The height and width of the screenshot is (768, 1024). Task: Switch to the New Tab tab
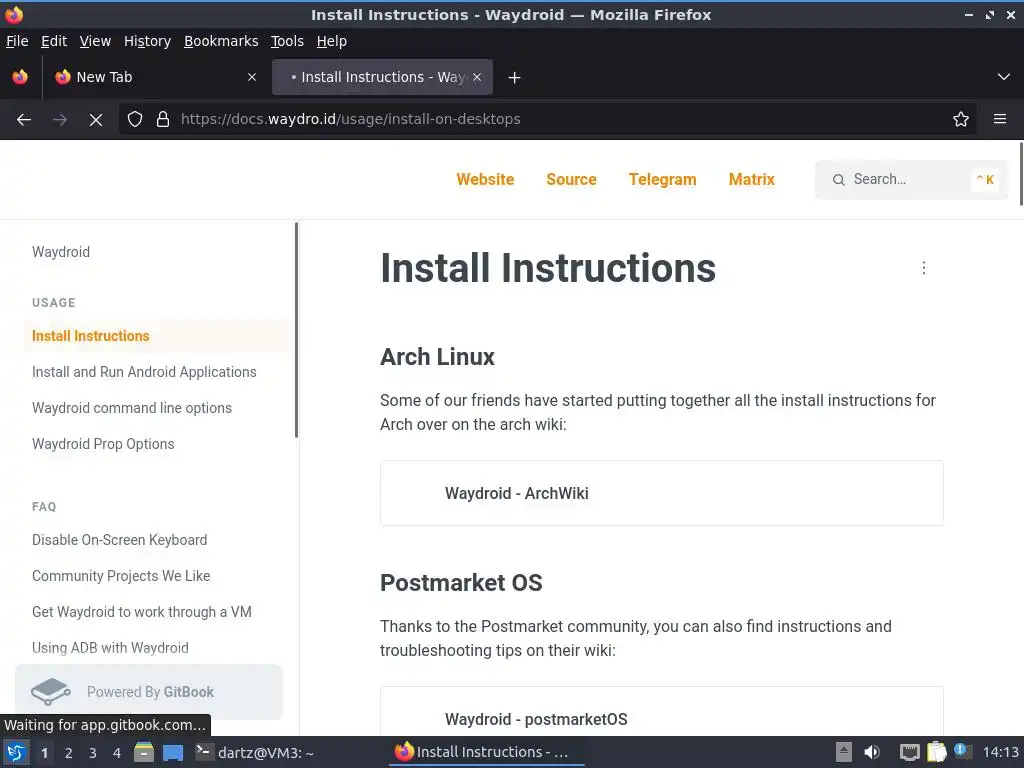(155, 77)
